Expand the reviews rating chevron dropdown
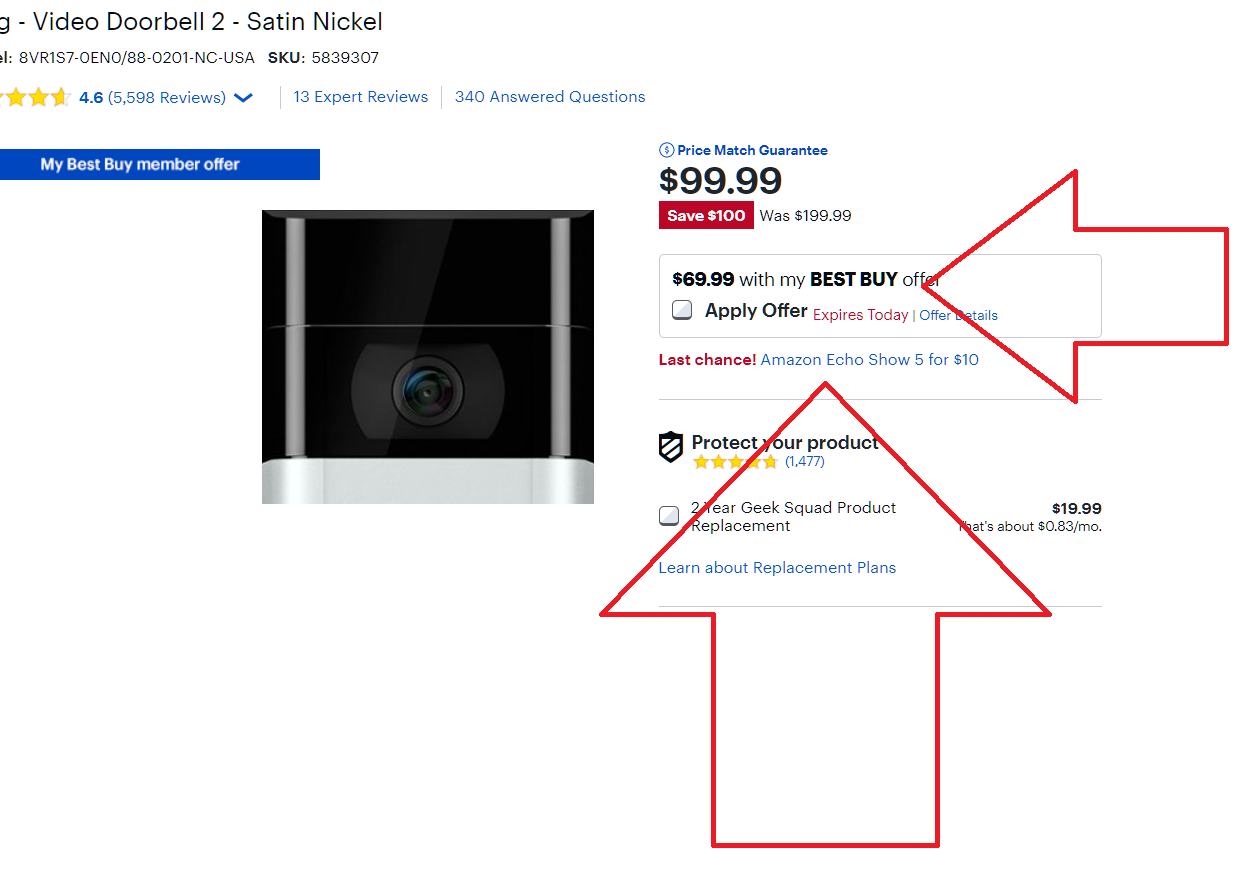The height and width of the screenshot is (873, 1237). [x=243, y=98]
